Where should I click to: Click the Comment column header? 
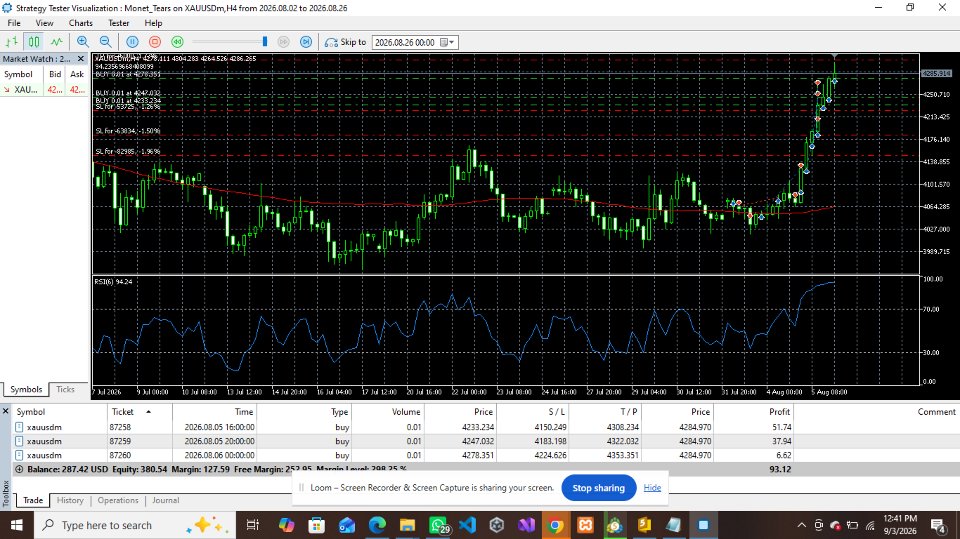[x=876, y=412]
